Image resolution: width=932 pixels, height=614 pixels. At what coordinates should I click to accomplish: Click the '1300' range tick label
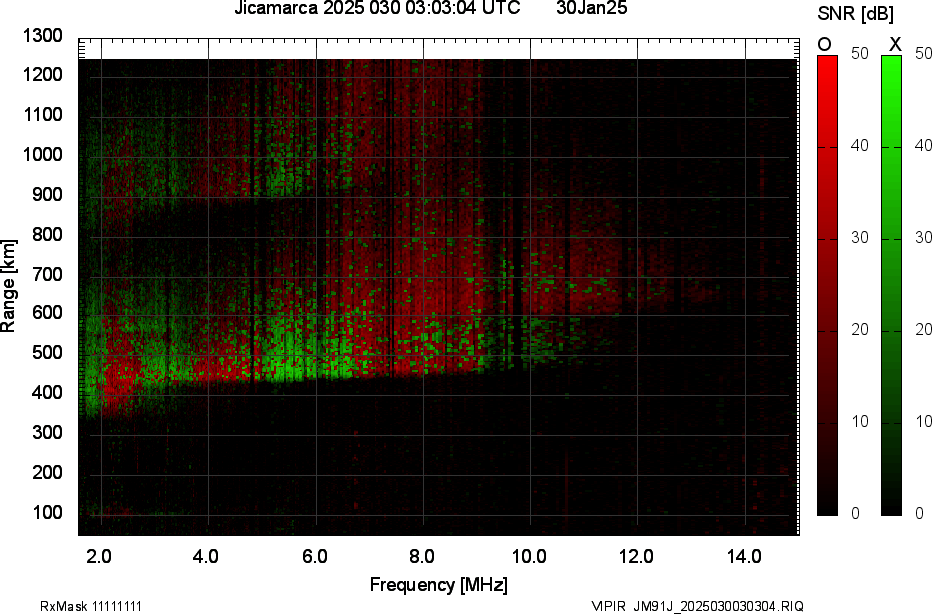click(x=43, y=36)
